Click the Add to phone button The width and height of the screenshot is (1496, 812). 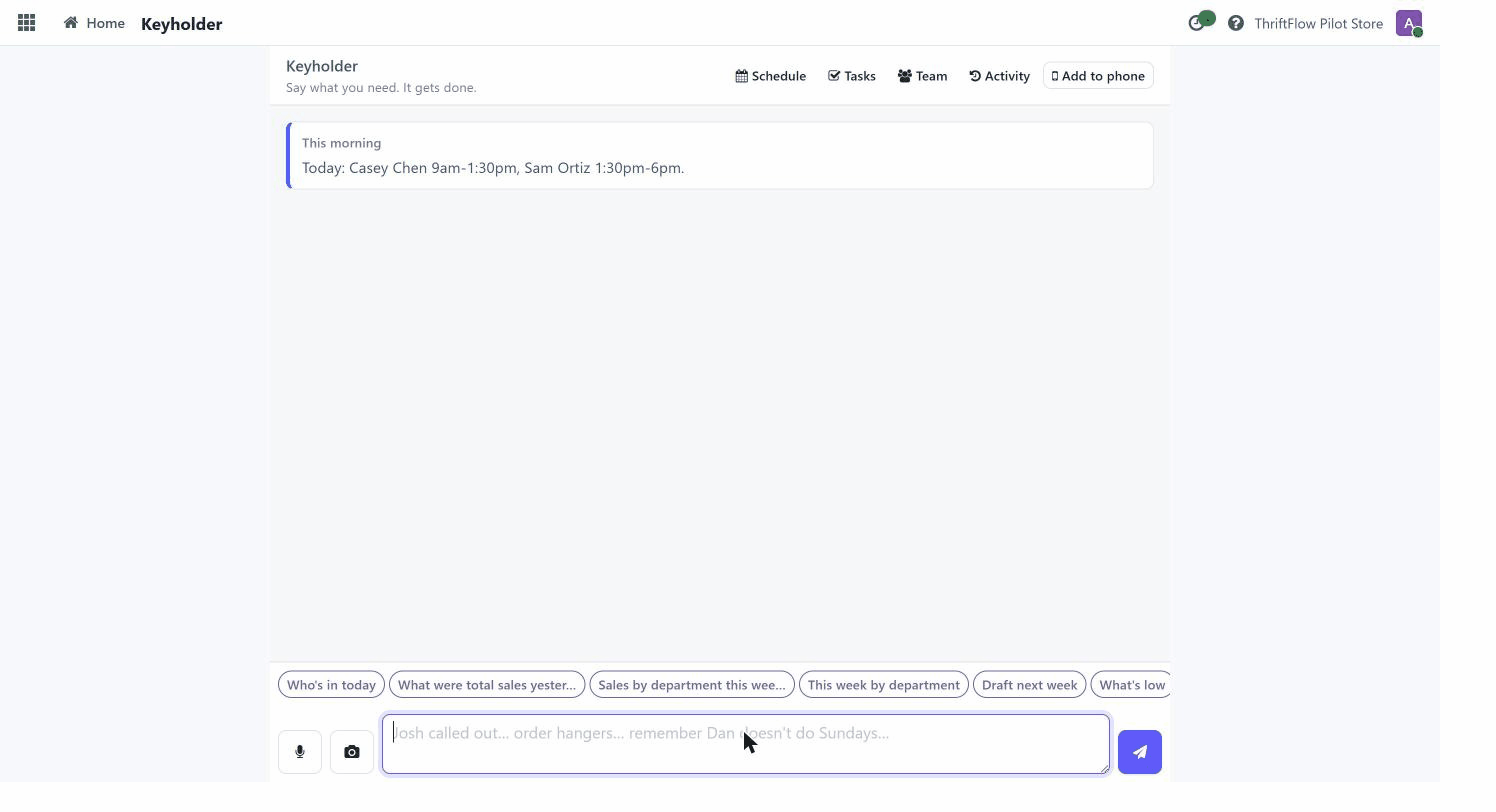tap(1098, 76)
